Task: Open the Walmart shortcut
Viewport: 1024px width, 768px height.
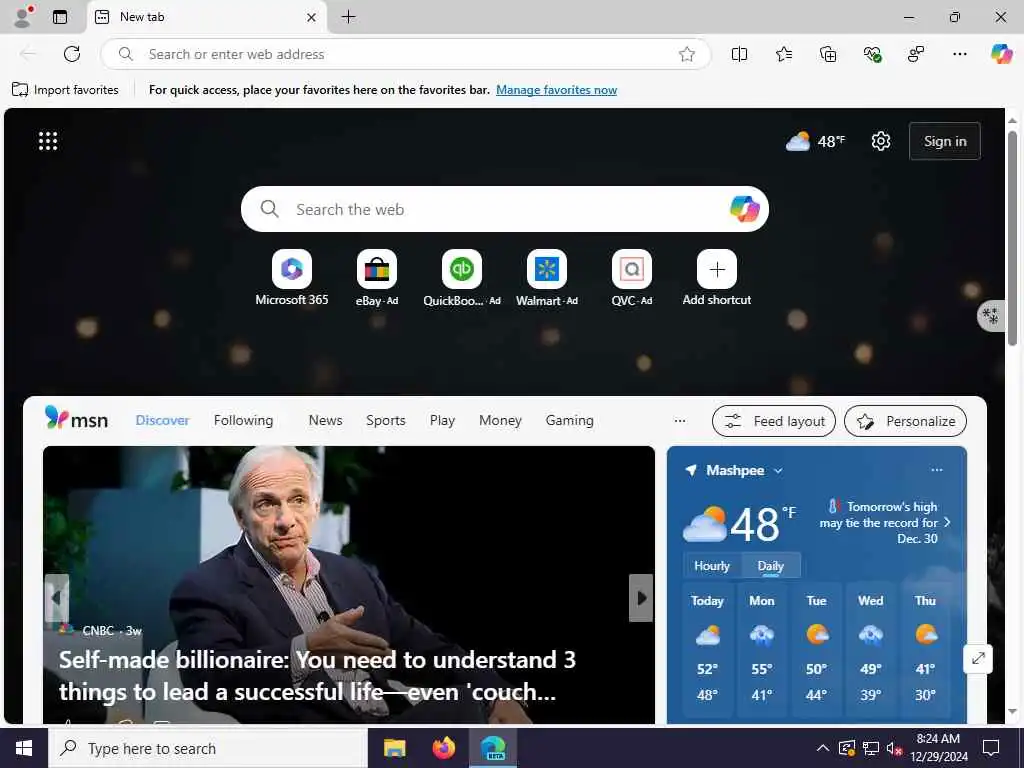Action: click(x=547, y=278)
